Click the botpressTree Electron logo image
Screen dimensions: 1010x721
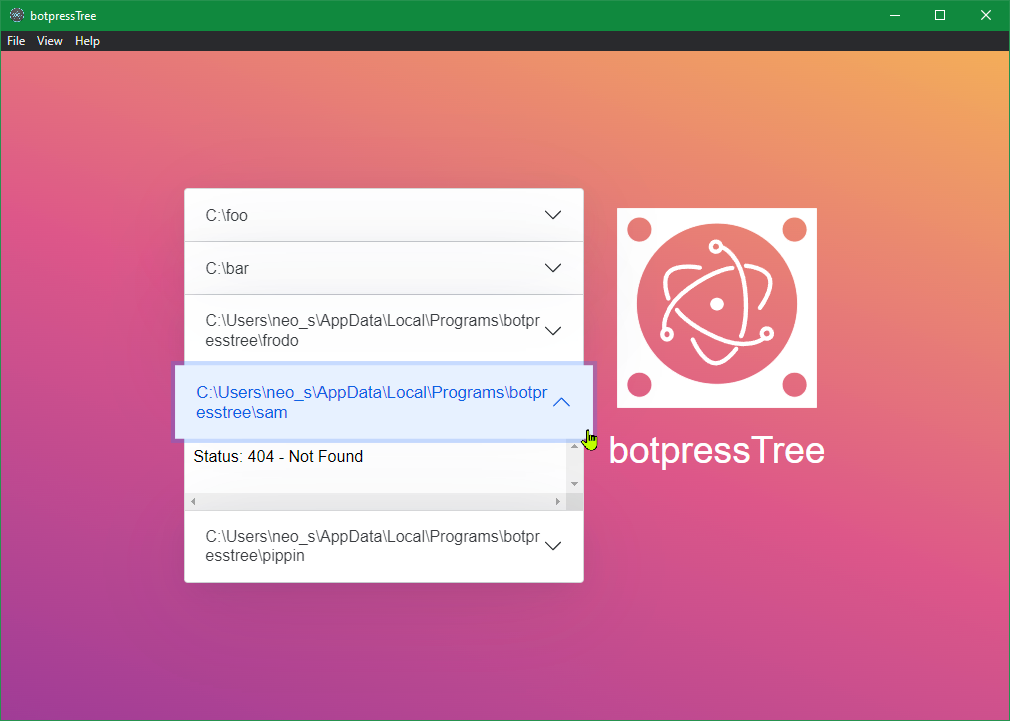[717, 308]
